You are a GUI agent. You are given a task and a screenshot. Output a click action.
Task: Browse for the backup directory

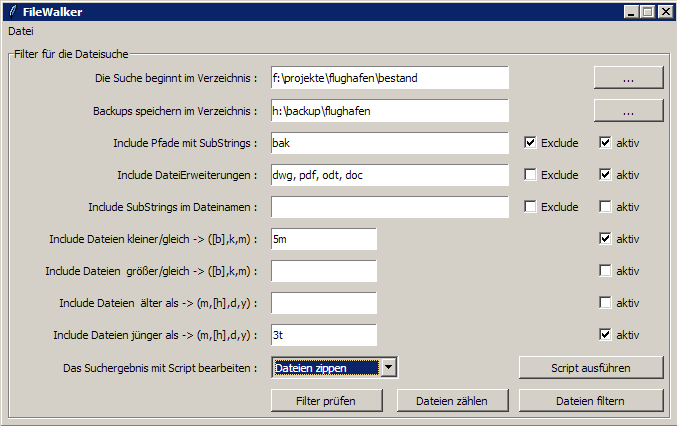[x=629, y=110]
